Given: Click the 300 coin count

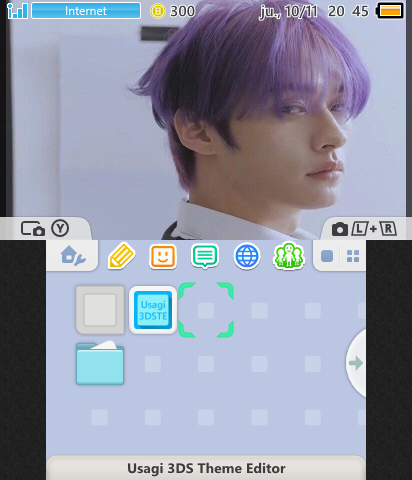Looking at the screenshot, I should tap(182, 11).
